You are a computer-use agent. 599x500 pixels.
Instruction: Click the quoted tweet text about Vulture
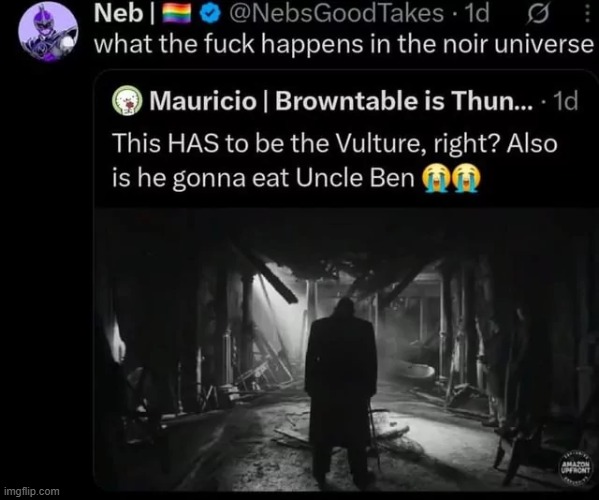335,160
